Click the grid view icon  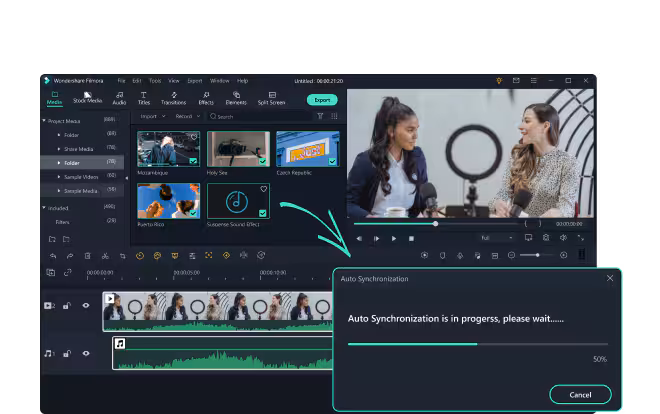point(334,116)
